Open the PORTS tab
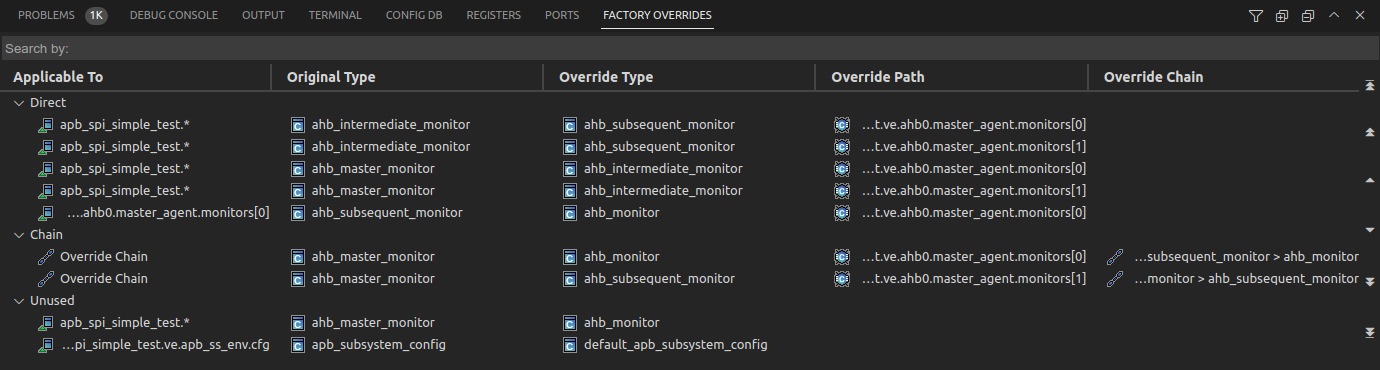The image size is (1380, 370). 562,16
